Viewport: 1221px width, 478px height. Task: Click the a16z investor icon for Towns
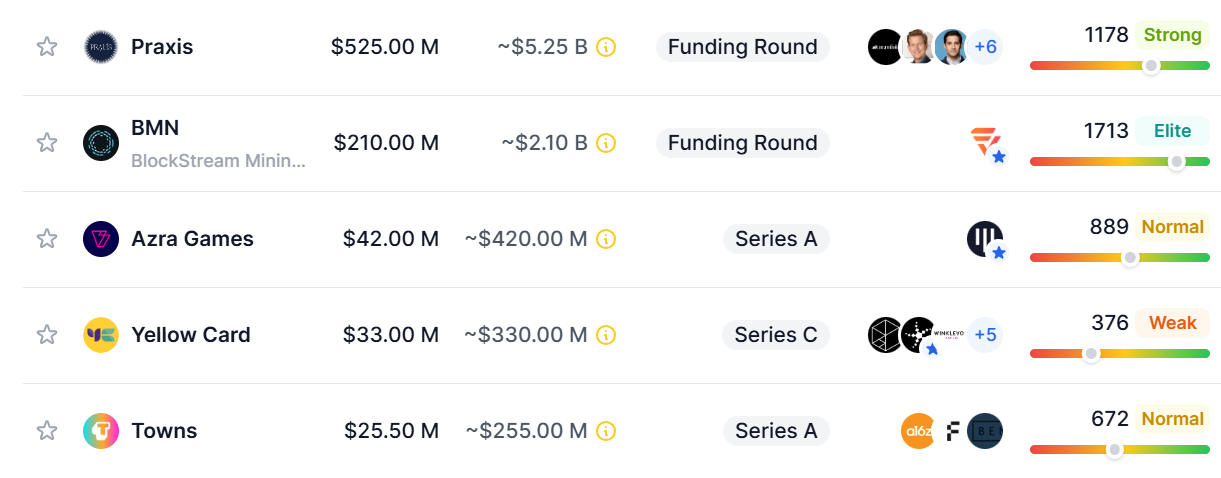pos(918,431)
